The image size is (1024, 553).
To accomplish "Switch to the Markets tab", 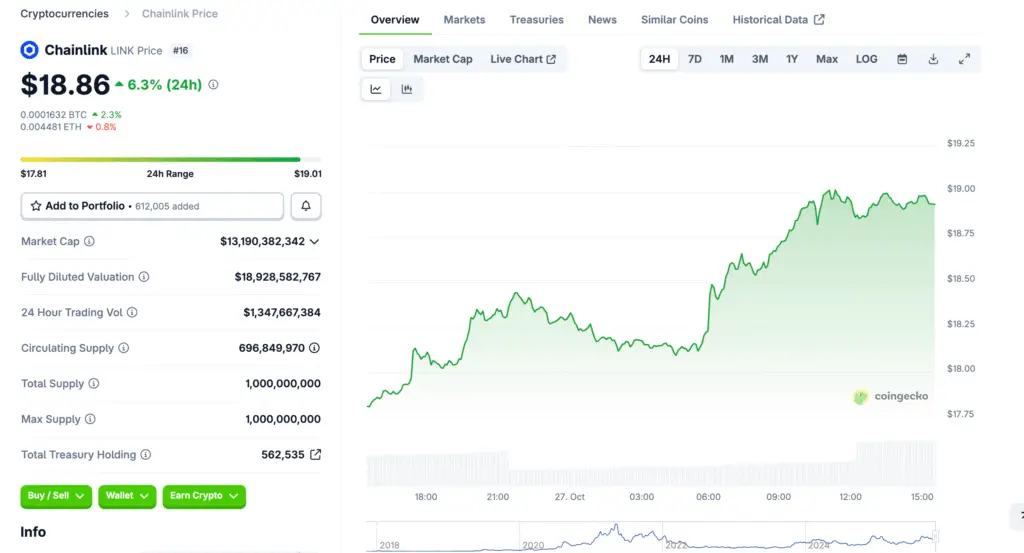I will tap(464, 20).
